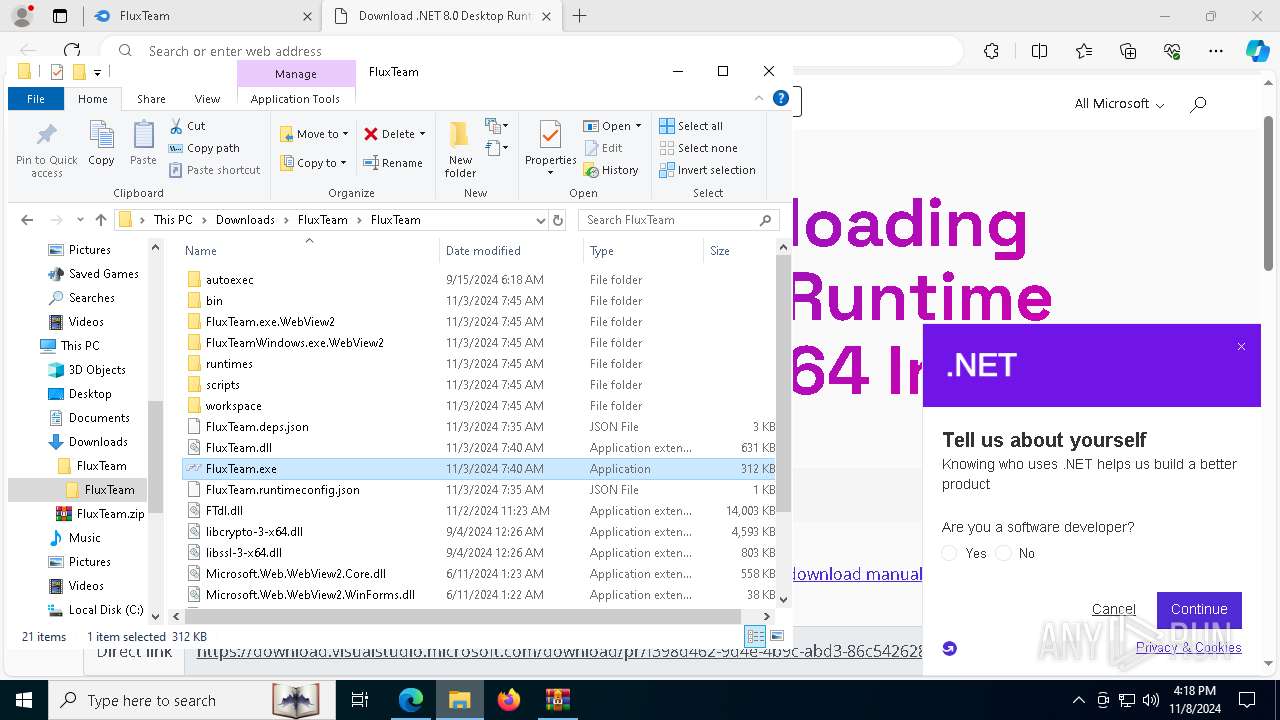The height and width of the screenshot is (720, 1280).
Task: Open Privacy & Cookies link
Action: pos(1189,647)
